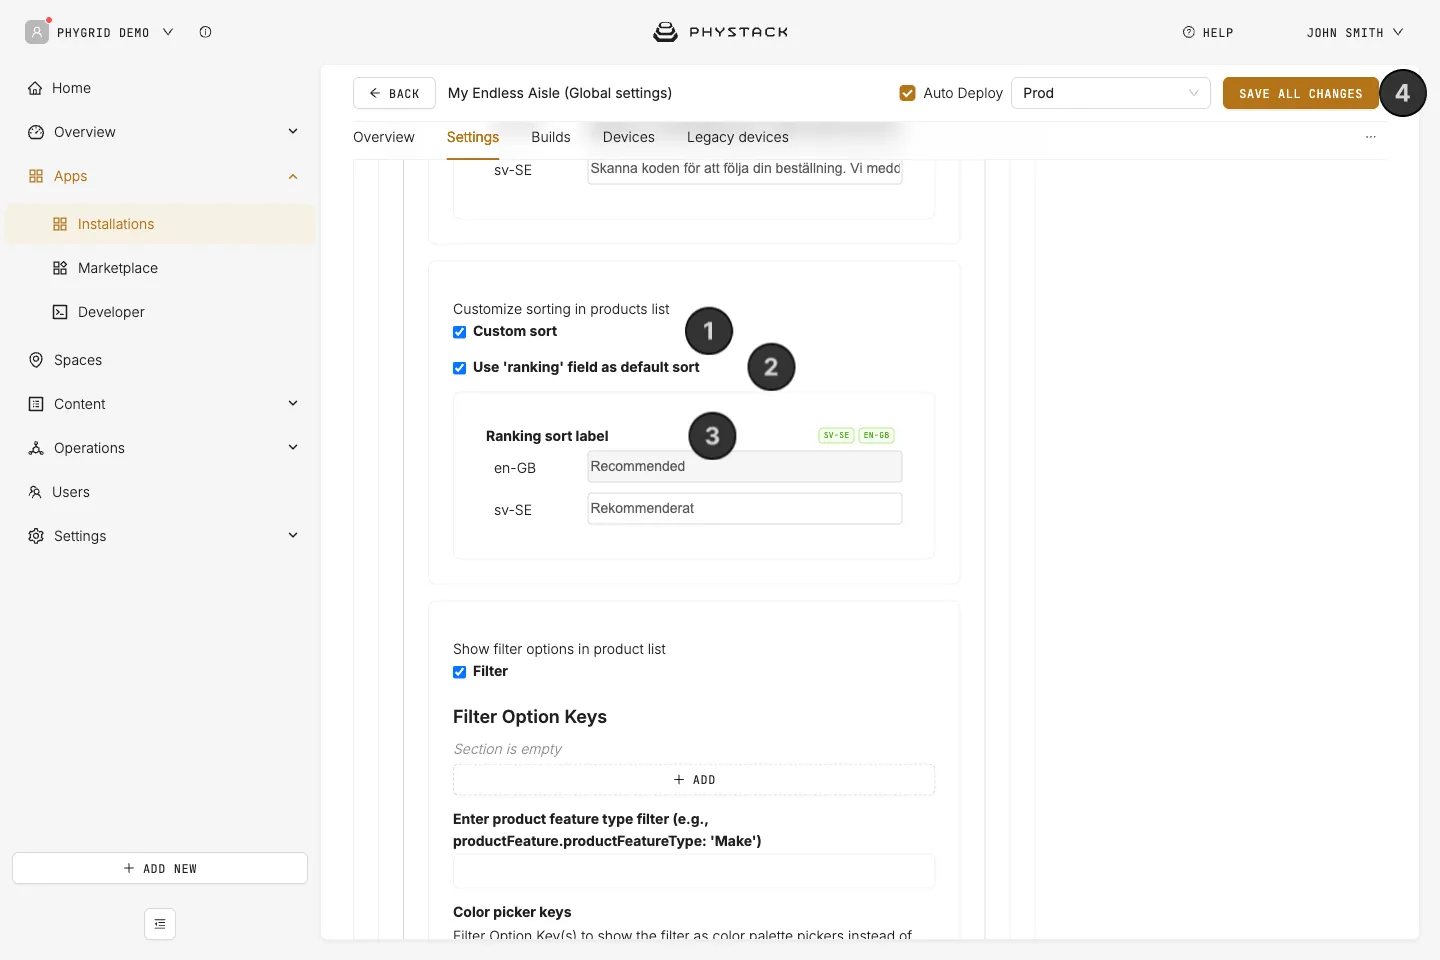Click the Users people icon
This screenshot has height=960, width=1440.
click(x=35, y=492)
